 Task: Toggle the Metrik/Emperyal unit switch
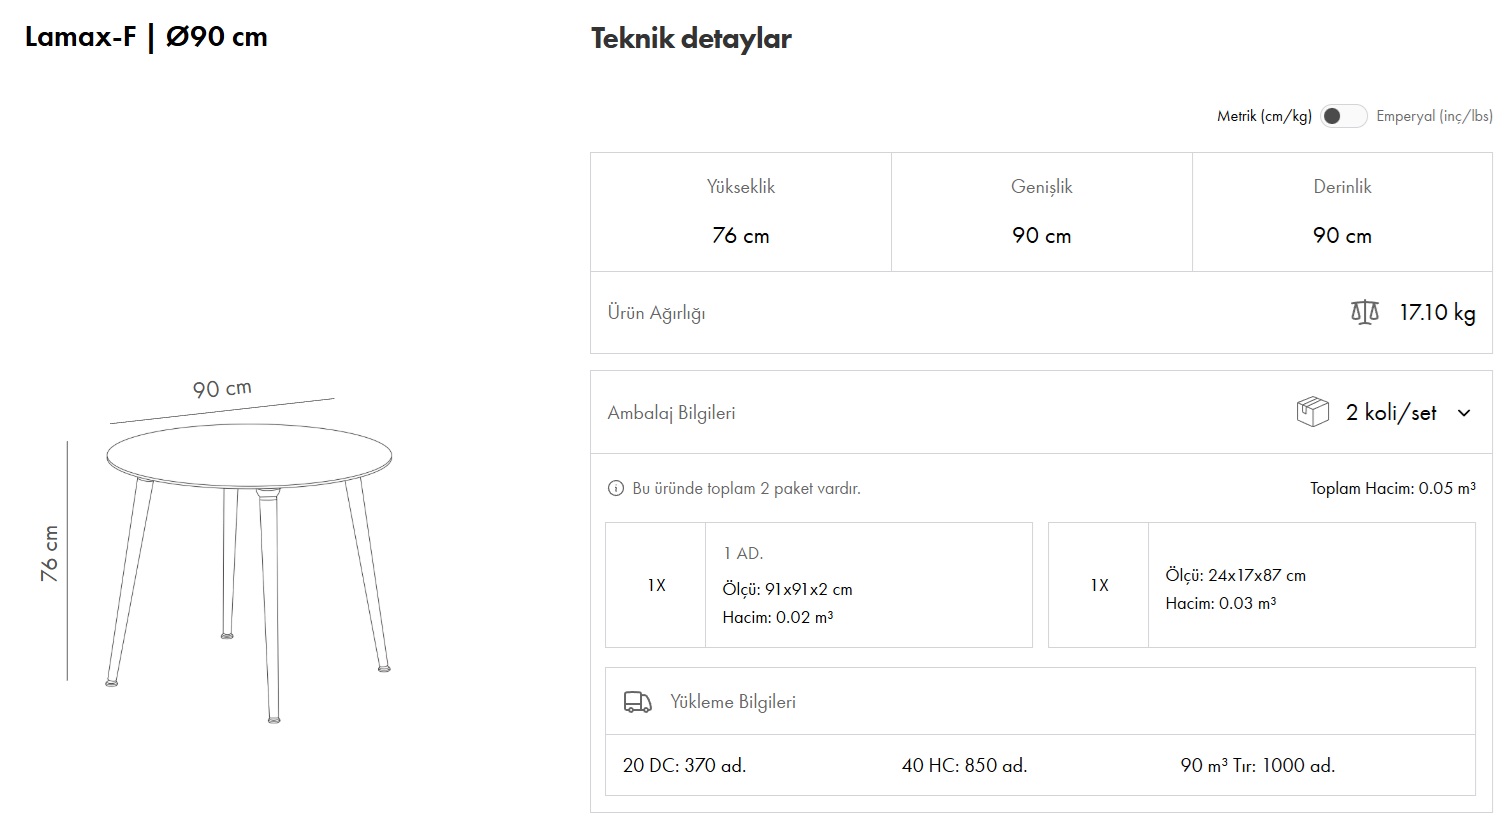click(1342, 116)
